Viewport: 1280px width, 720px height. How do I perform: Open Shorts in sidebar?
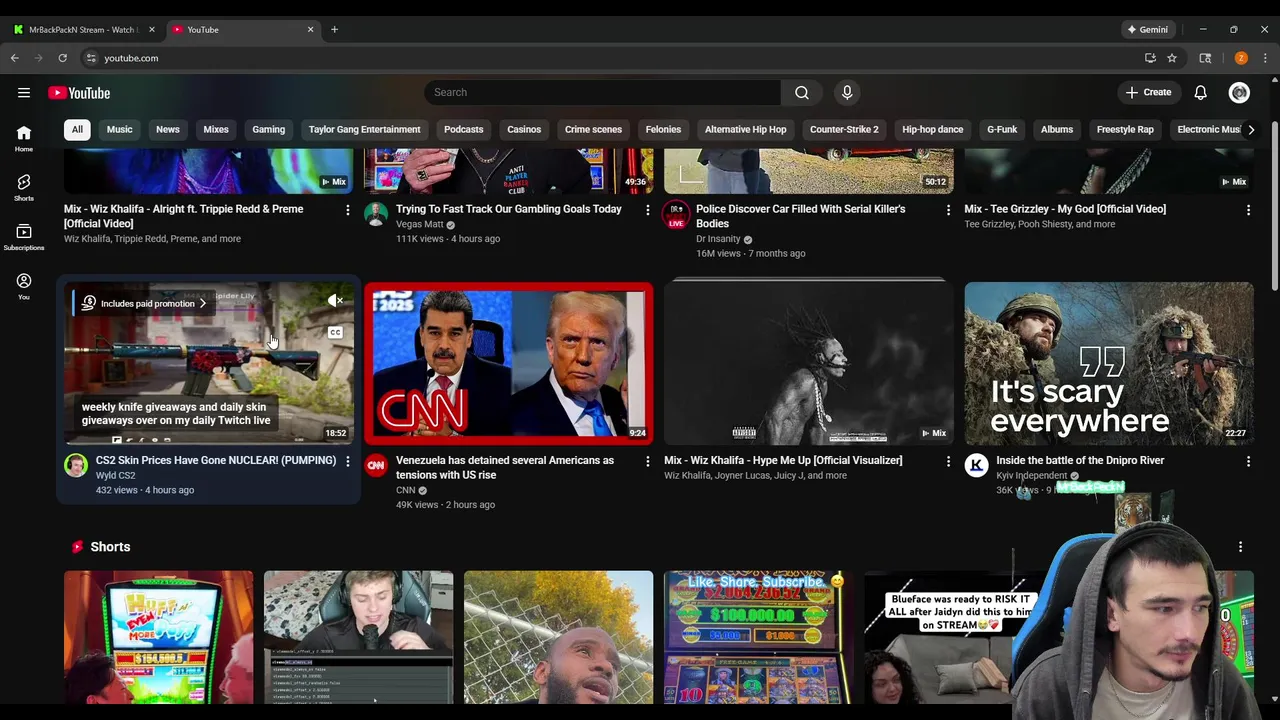24,187
